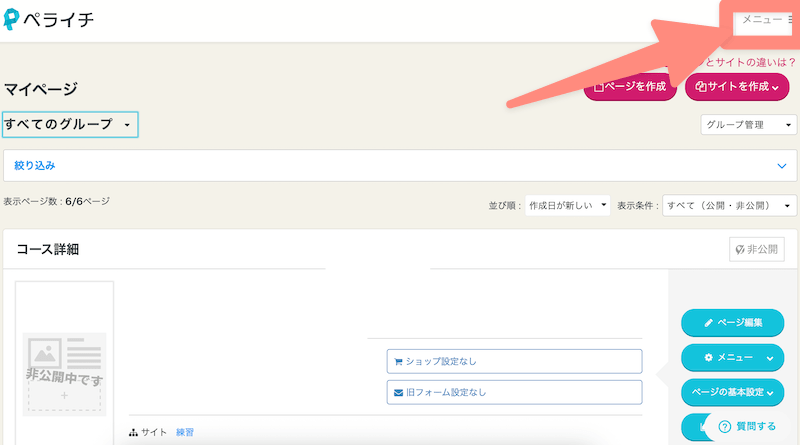Click the ページ編集 pencil button
This screenshot has width=800, height=445.
[732, 323]
